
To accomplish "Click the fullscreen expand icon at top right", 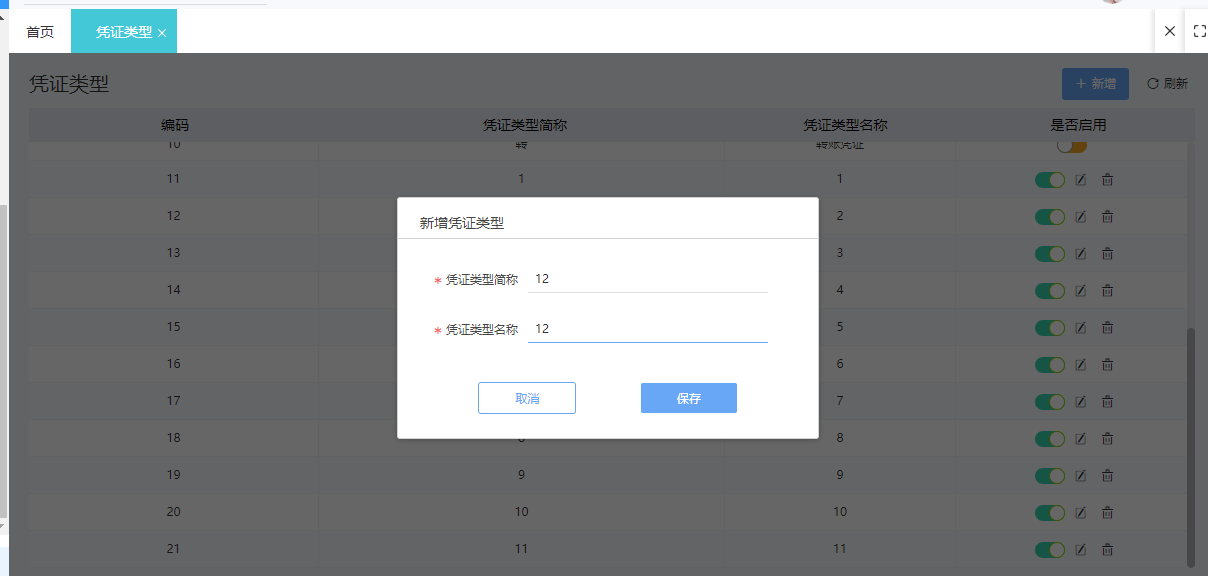I will [x=1199, y=31].
